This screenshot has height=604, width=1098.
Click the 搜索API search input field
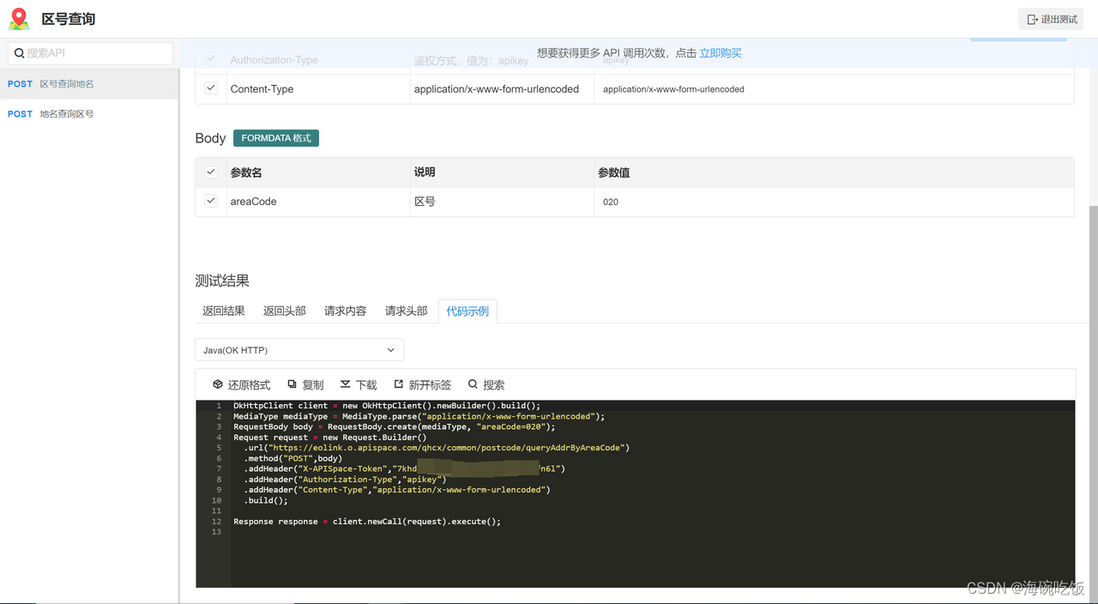90,53
